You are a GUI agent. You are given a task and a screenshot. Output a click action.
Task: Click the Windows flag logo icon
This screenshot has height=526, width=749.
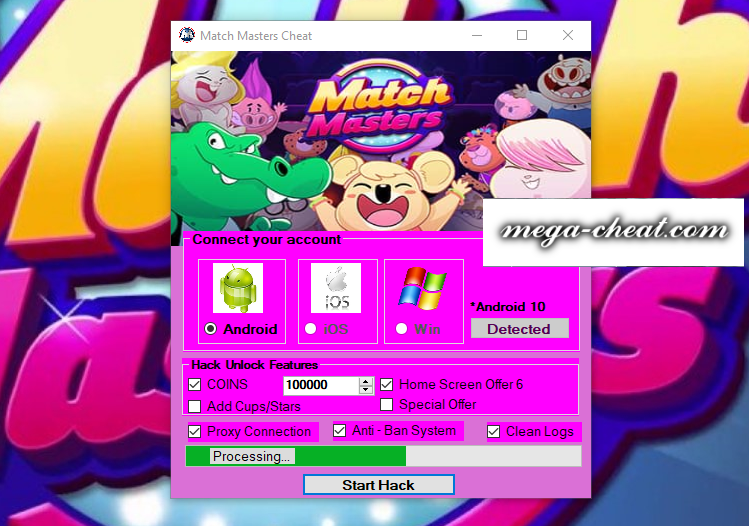(x=422, y=288)
